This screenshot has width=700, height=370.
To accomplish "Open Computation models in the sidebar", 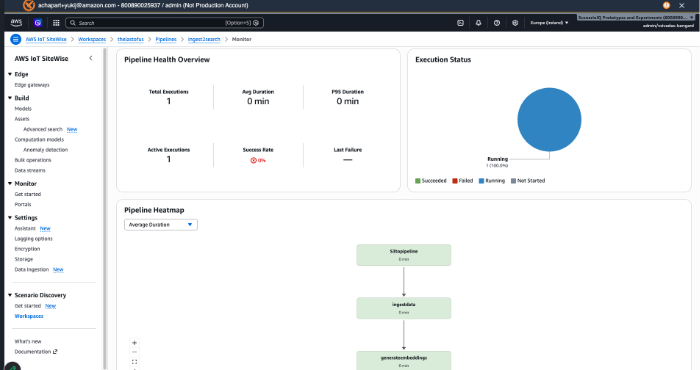I will [x=39, y=139].
